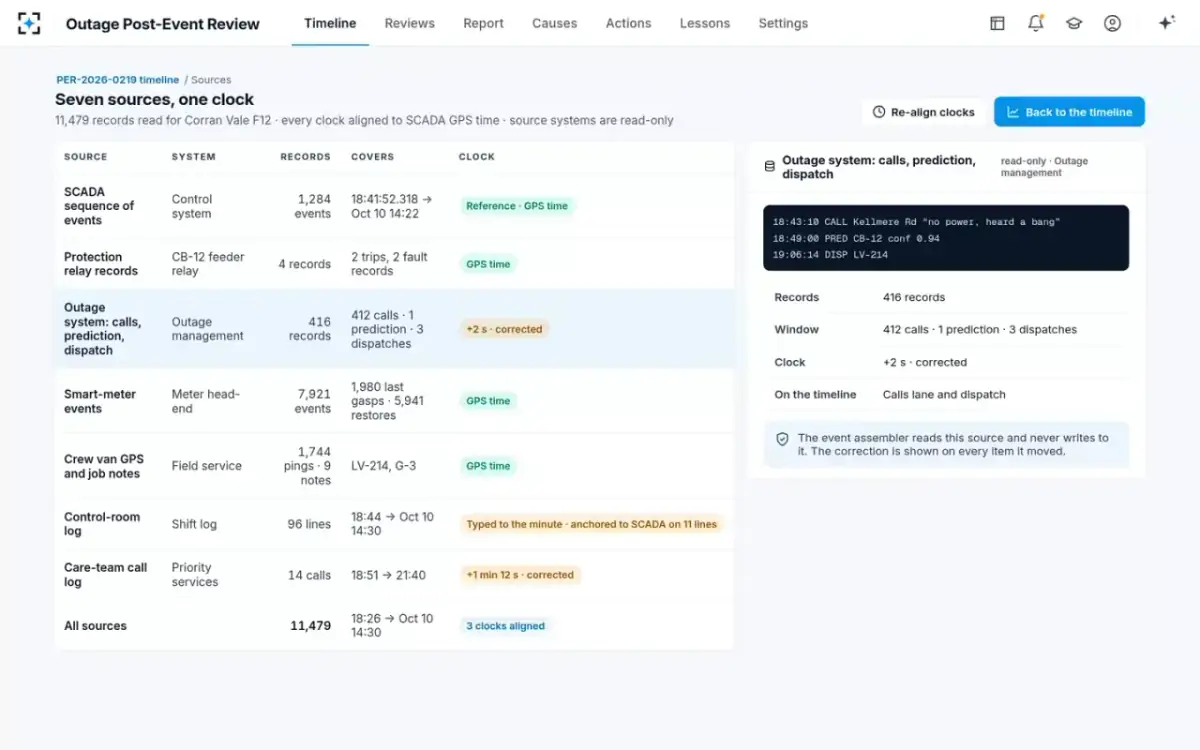1200x750 pixels.
Task: Open the sparkle assistant icon
Action: click(x=1166, y=23)
